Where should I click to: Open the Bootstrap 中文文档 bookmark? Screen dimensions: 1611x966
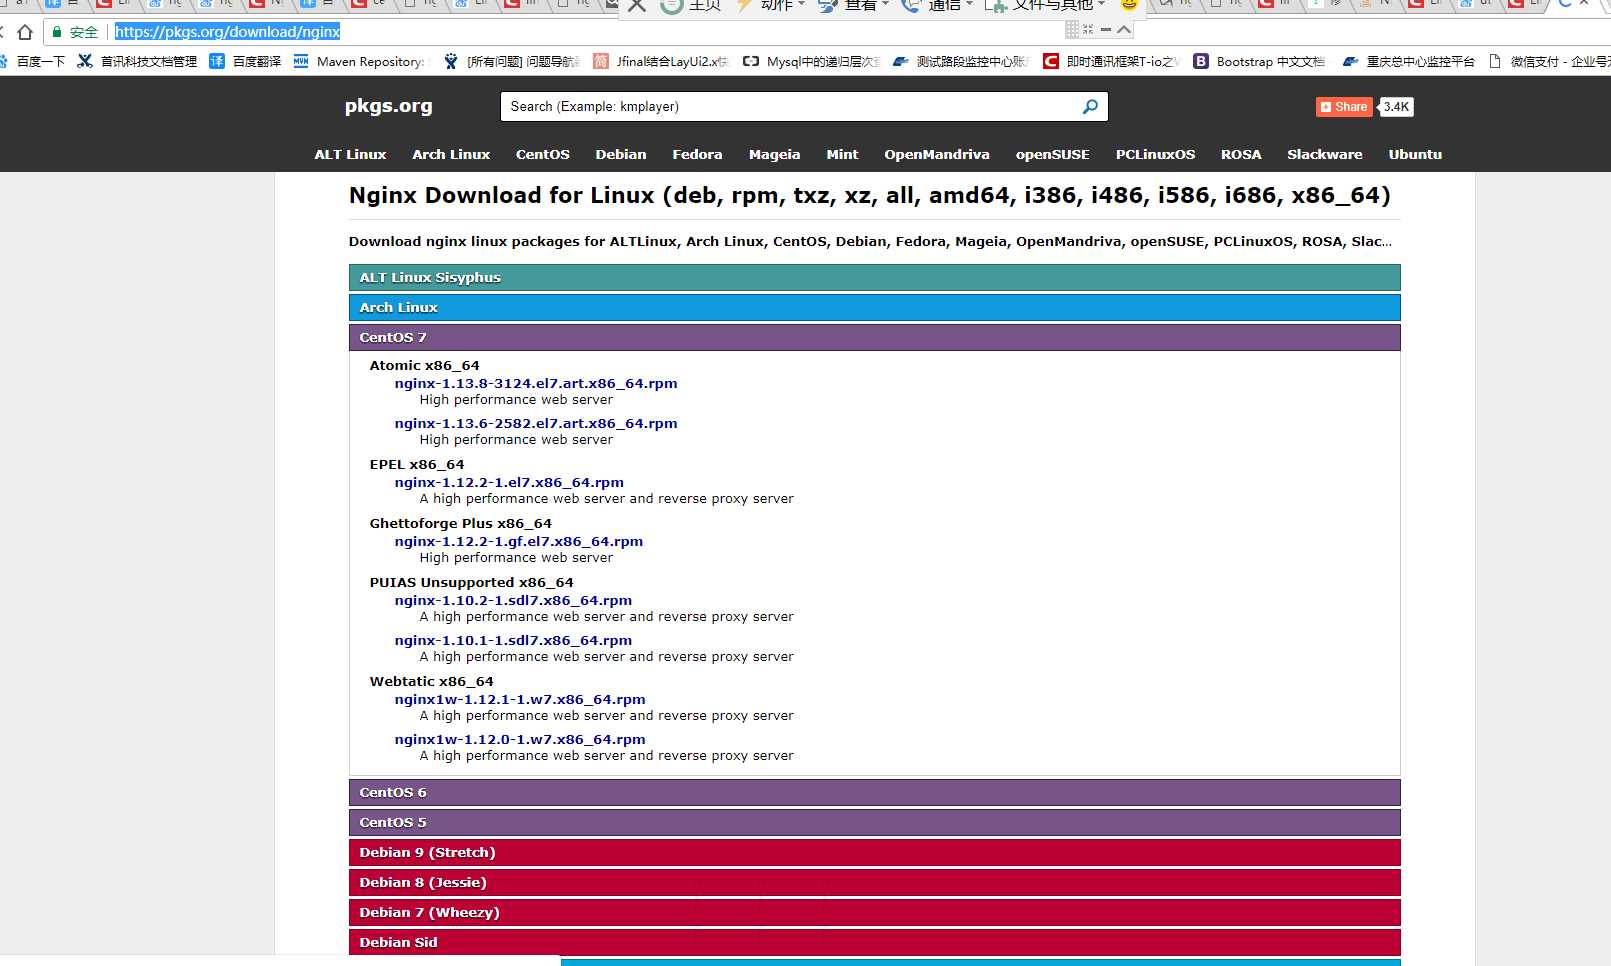click(1259, 61)
